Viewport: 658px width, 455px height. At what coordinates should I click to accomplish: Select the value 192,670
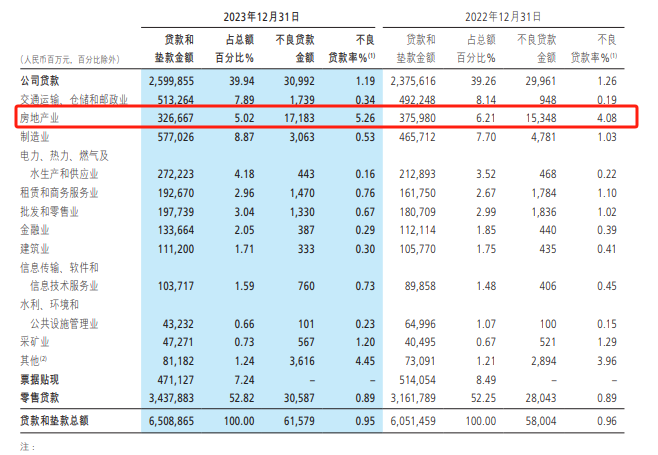click(176, 193)
